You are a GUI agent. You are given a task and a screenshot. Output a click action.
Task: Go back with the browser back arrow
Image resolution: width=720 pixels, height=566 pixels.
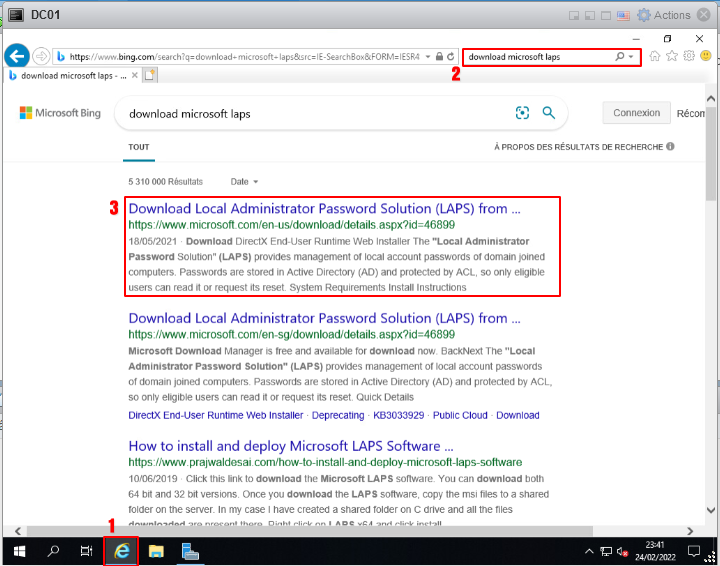click(17, 56)
